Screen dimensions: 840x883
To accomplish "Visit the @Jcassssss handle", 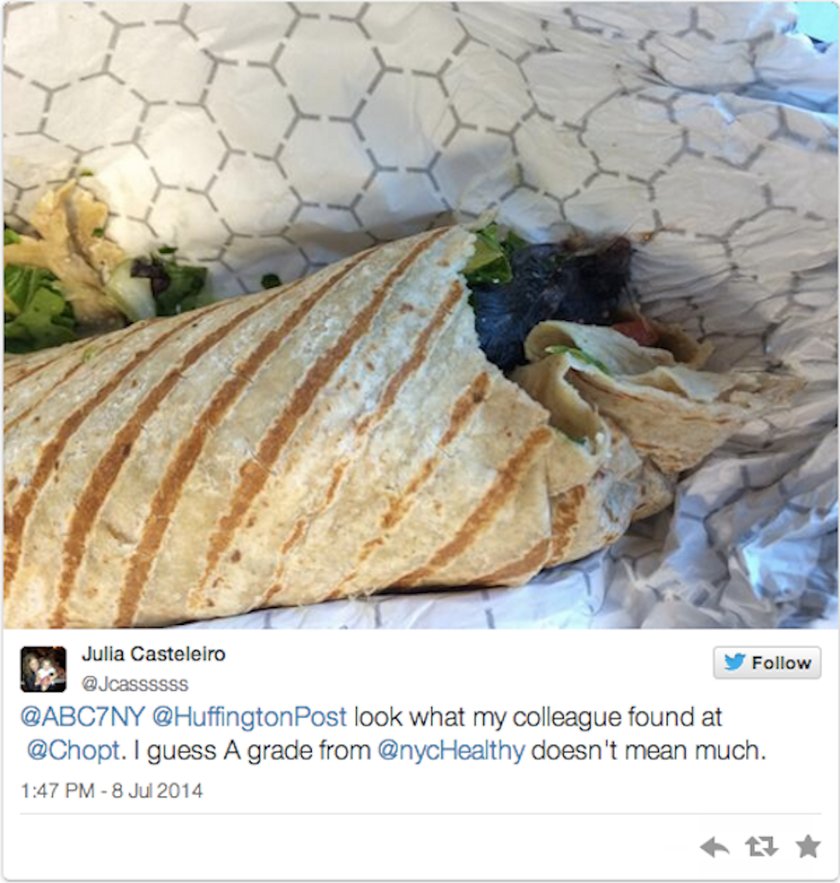I will tap(135, 684).
